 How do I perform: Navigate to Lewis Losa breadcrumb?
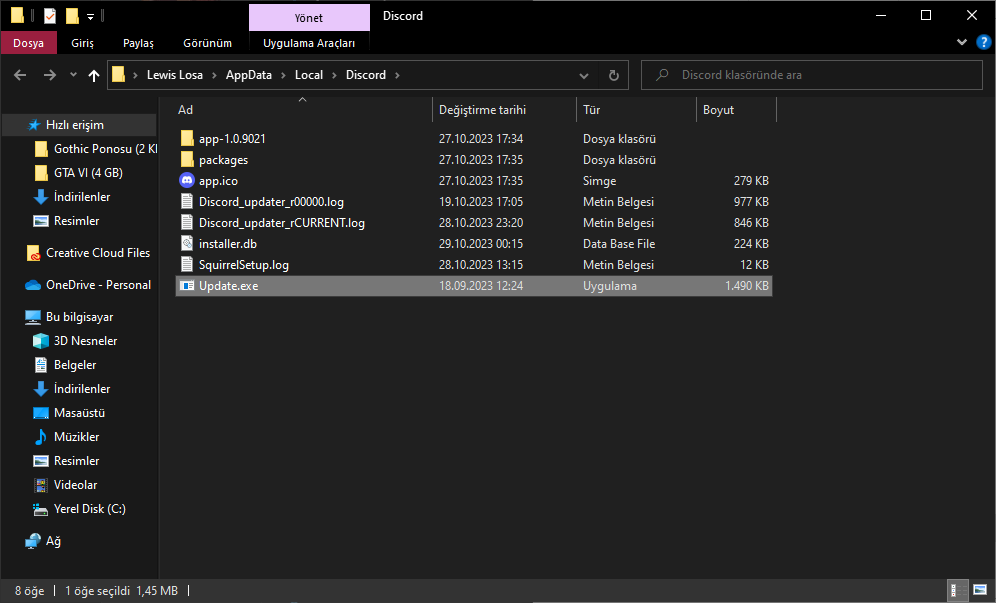point(175,75)
